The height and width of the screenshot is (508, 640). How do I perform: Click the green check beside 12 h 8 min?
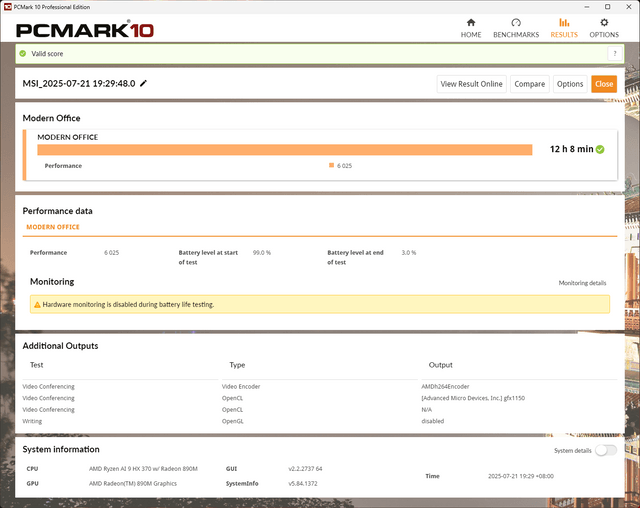[600, 149]
